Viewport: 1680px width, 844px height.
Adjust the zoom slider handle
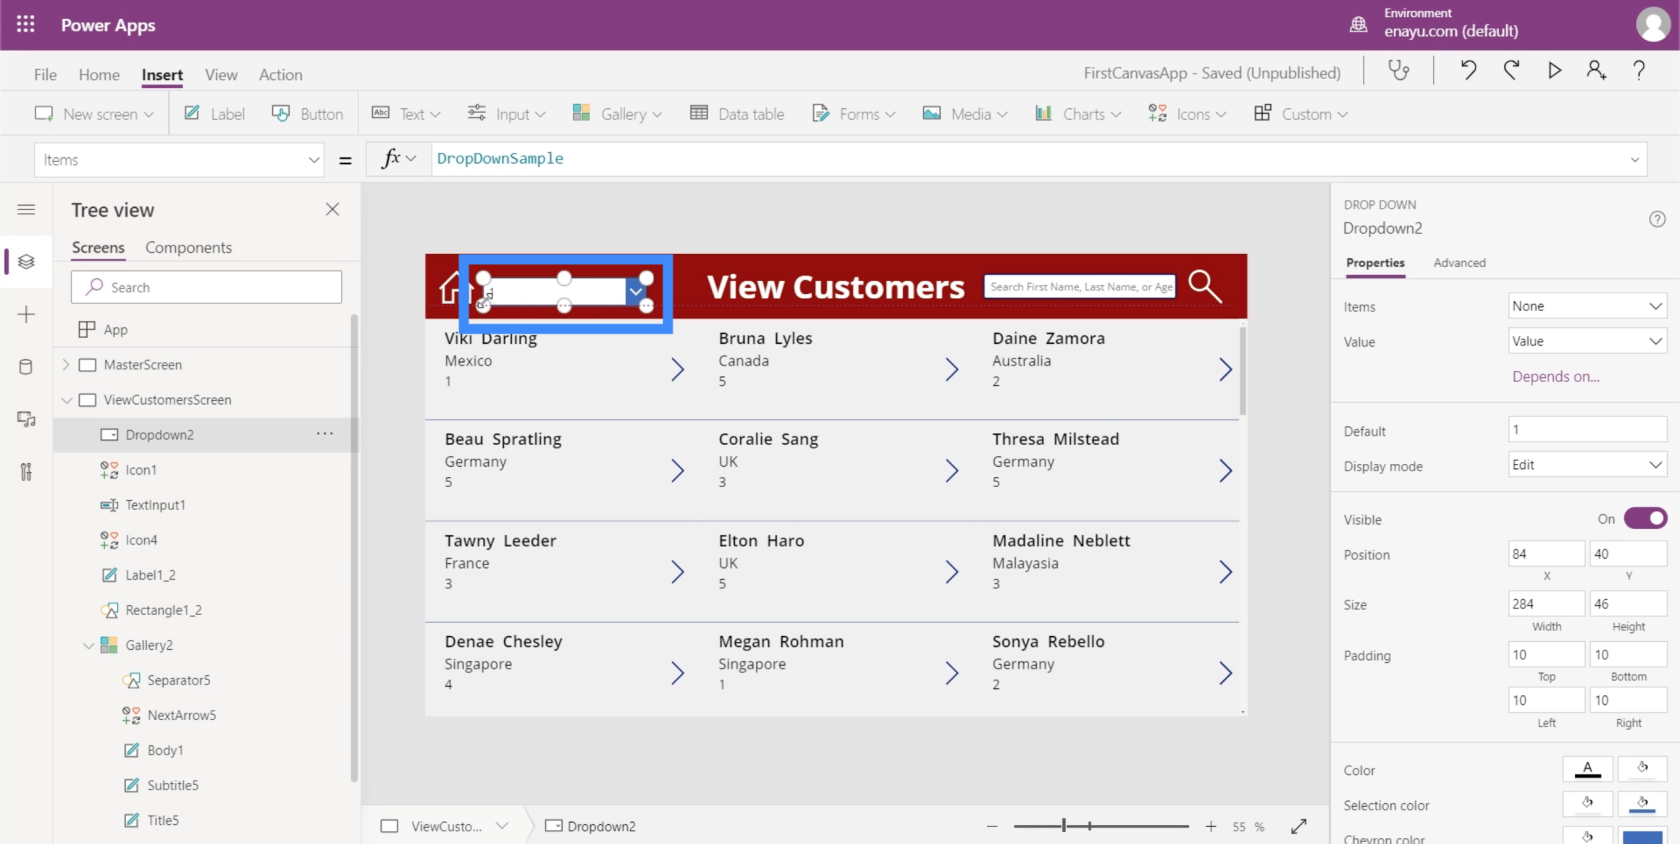[x=1064, y=826]
